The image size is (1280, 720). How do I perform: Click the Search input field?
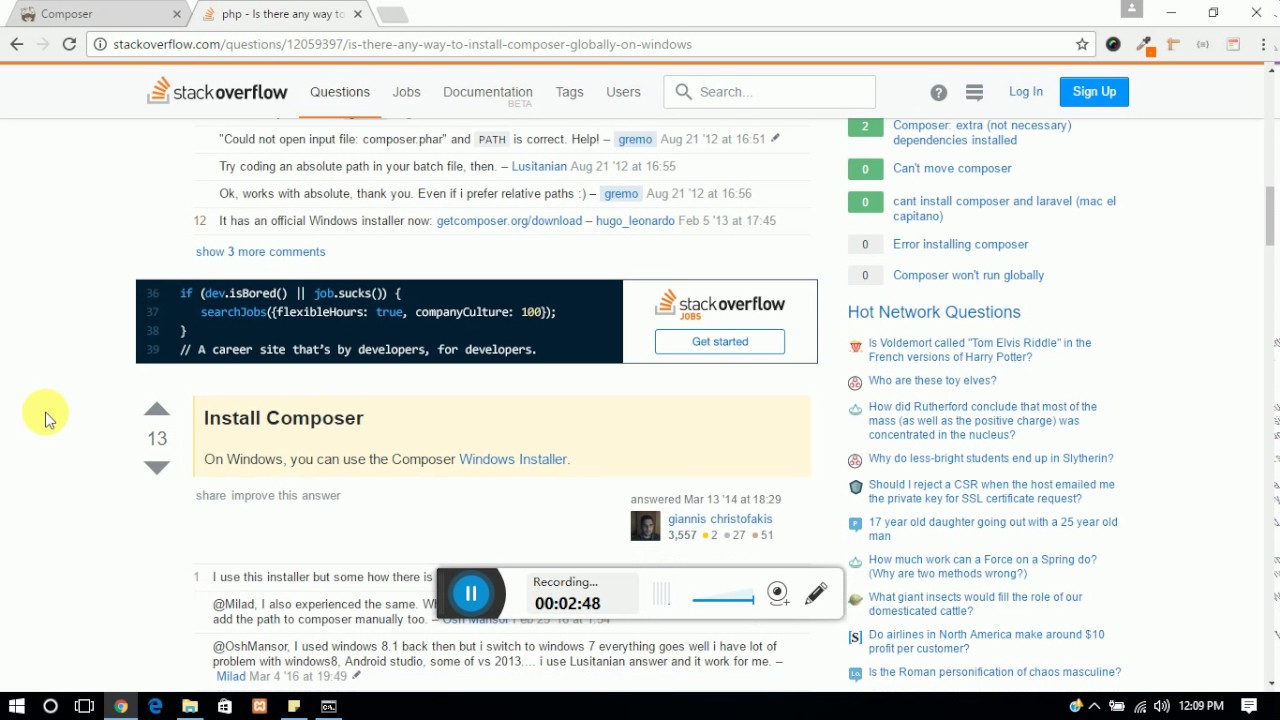(769, 92)
